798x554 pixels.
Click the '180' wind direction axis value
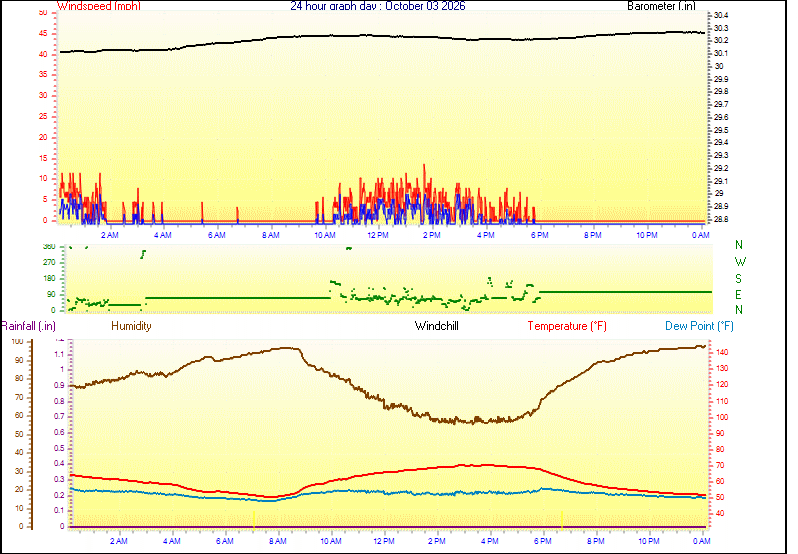49,278
